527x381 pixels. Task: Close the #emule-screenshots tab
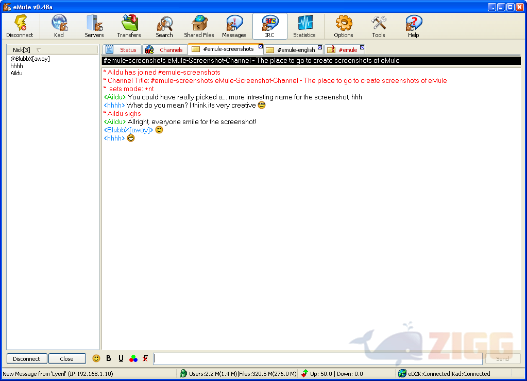[260, 46]
